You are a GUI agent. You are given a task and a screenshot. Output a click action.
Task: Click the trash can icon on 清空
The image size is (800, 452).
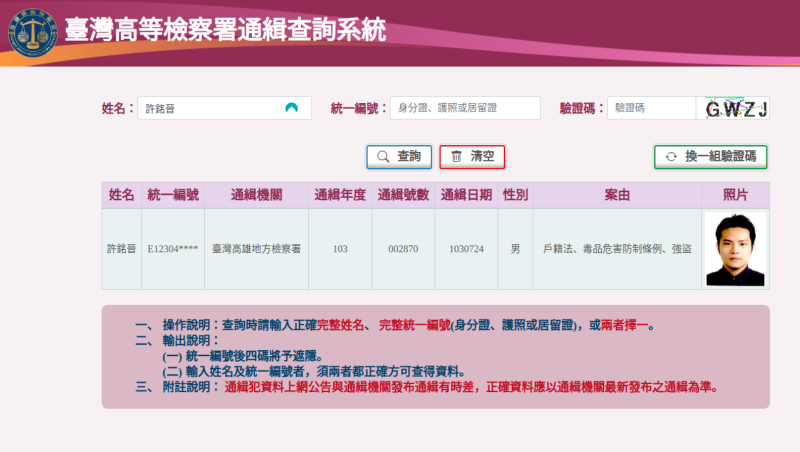point(456,157)
